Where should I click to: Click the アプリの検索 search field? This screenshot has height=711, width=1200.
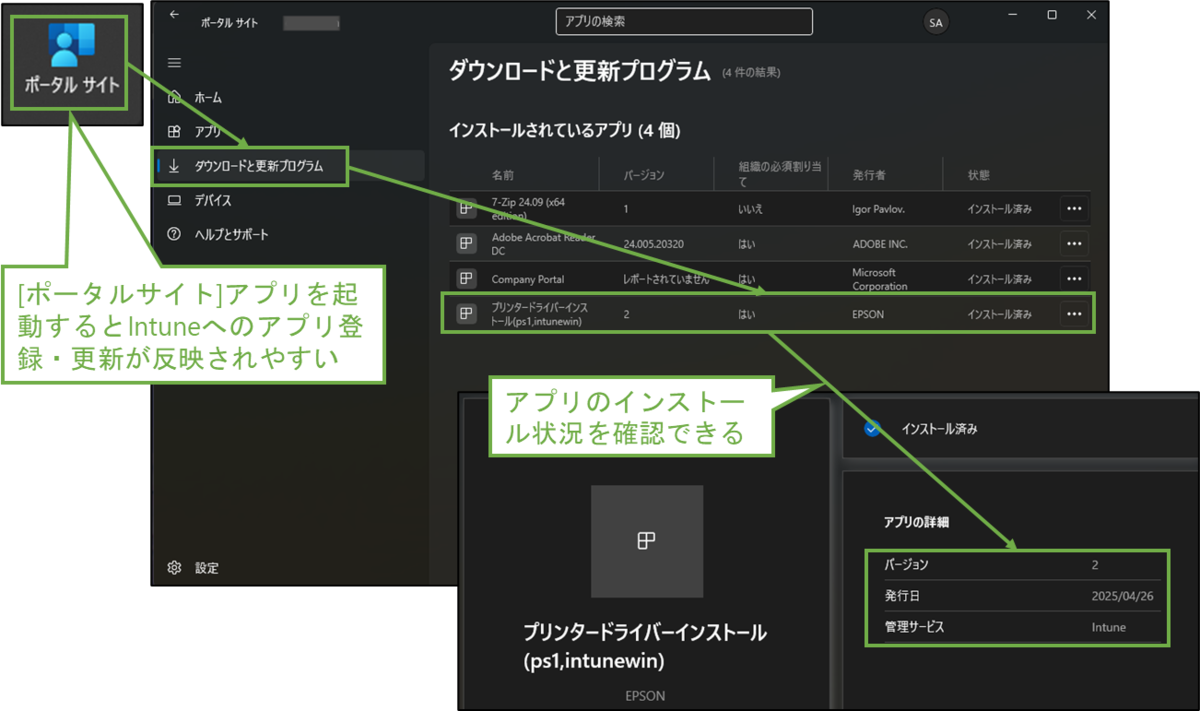tap(684, 21)
